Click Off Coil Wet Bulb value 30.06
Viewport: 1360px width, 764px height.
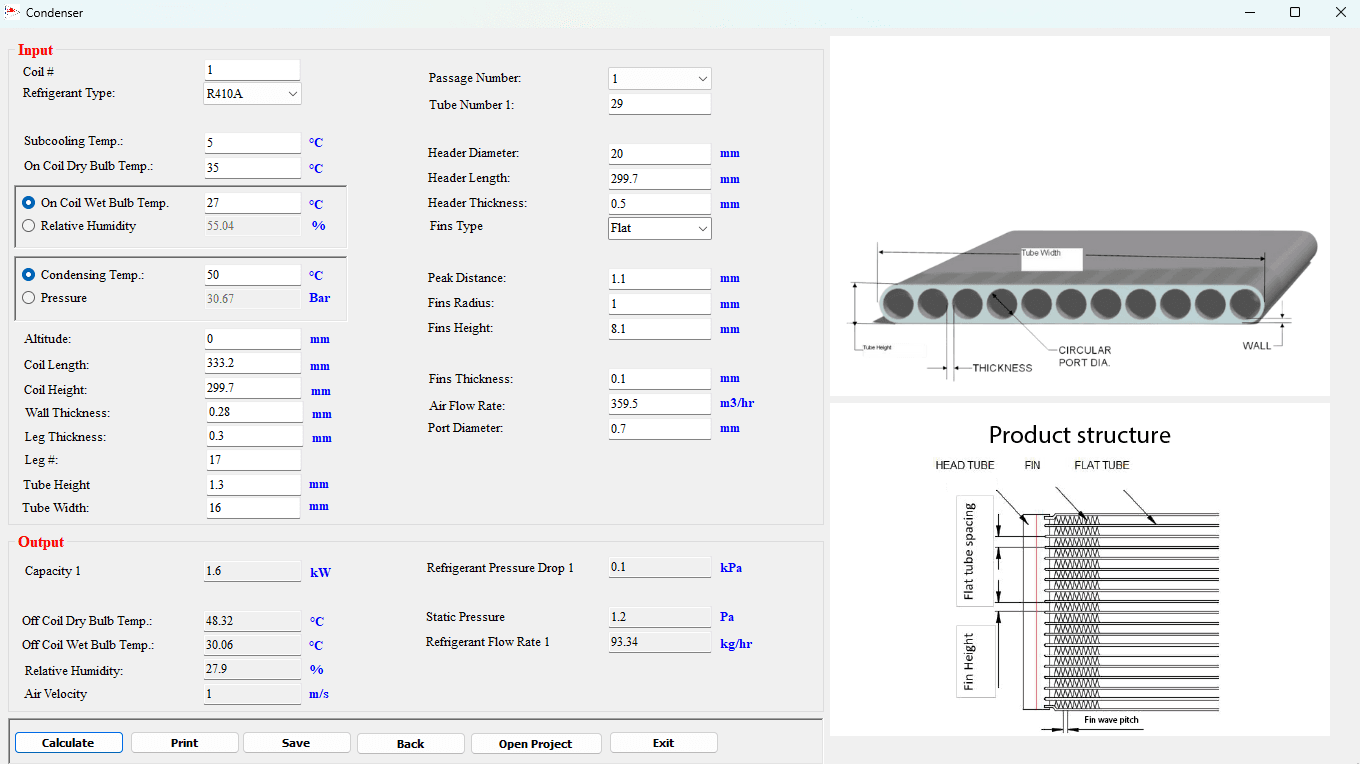[252, 646]
